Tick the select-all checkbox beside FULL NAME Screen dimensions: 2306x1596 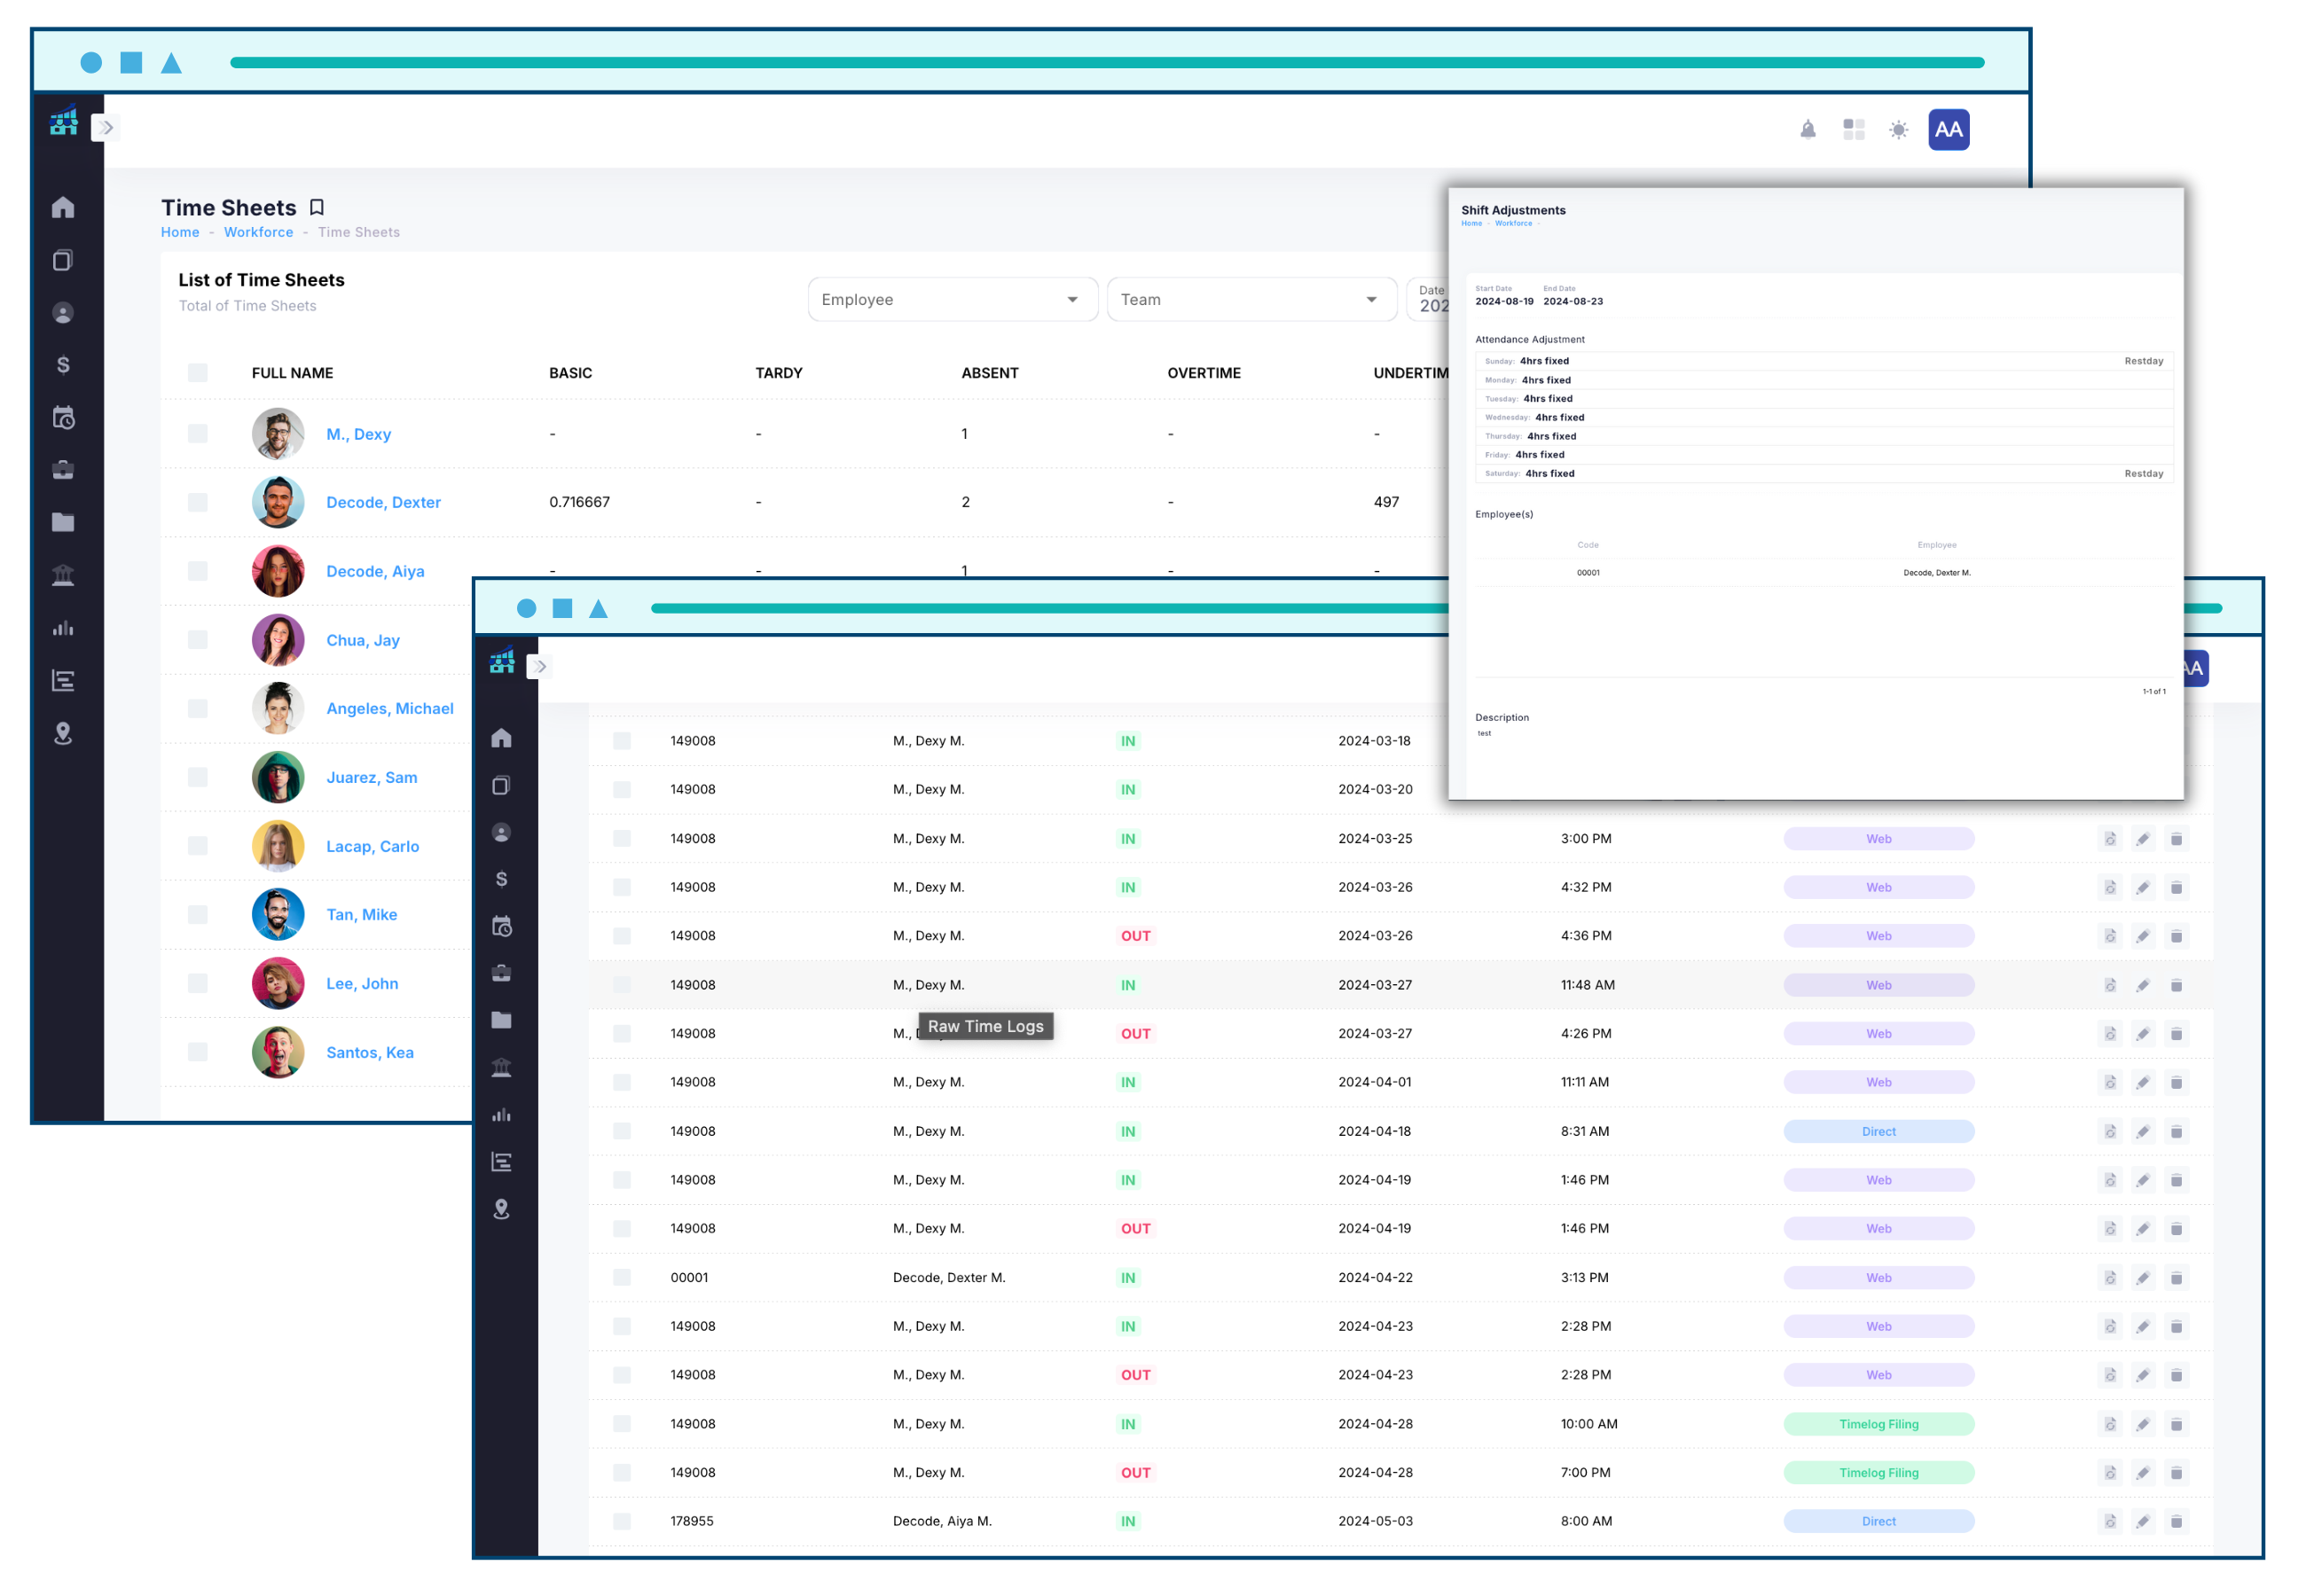[x=198, y=373]
